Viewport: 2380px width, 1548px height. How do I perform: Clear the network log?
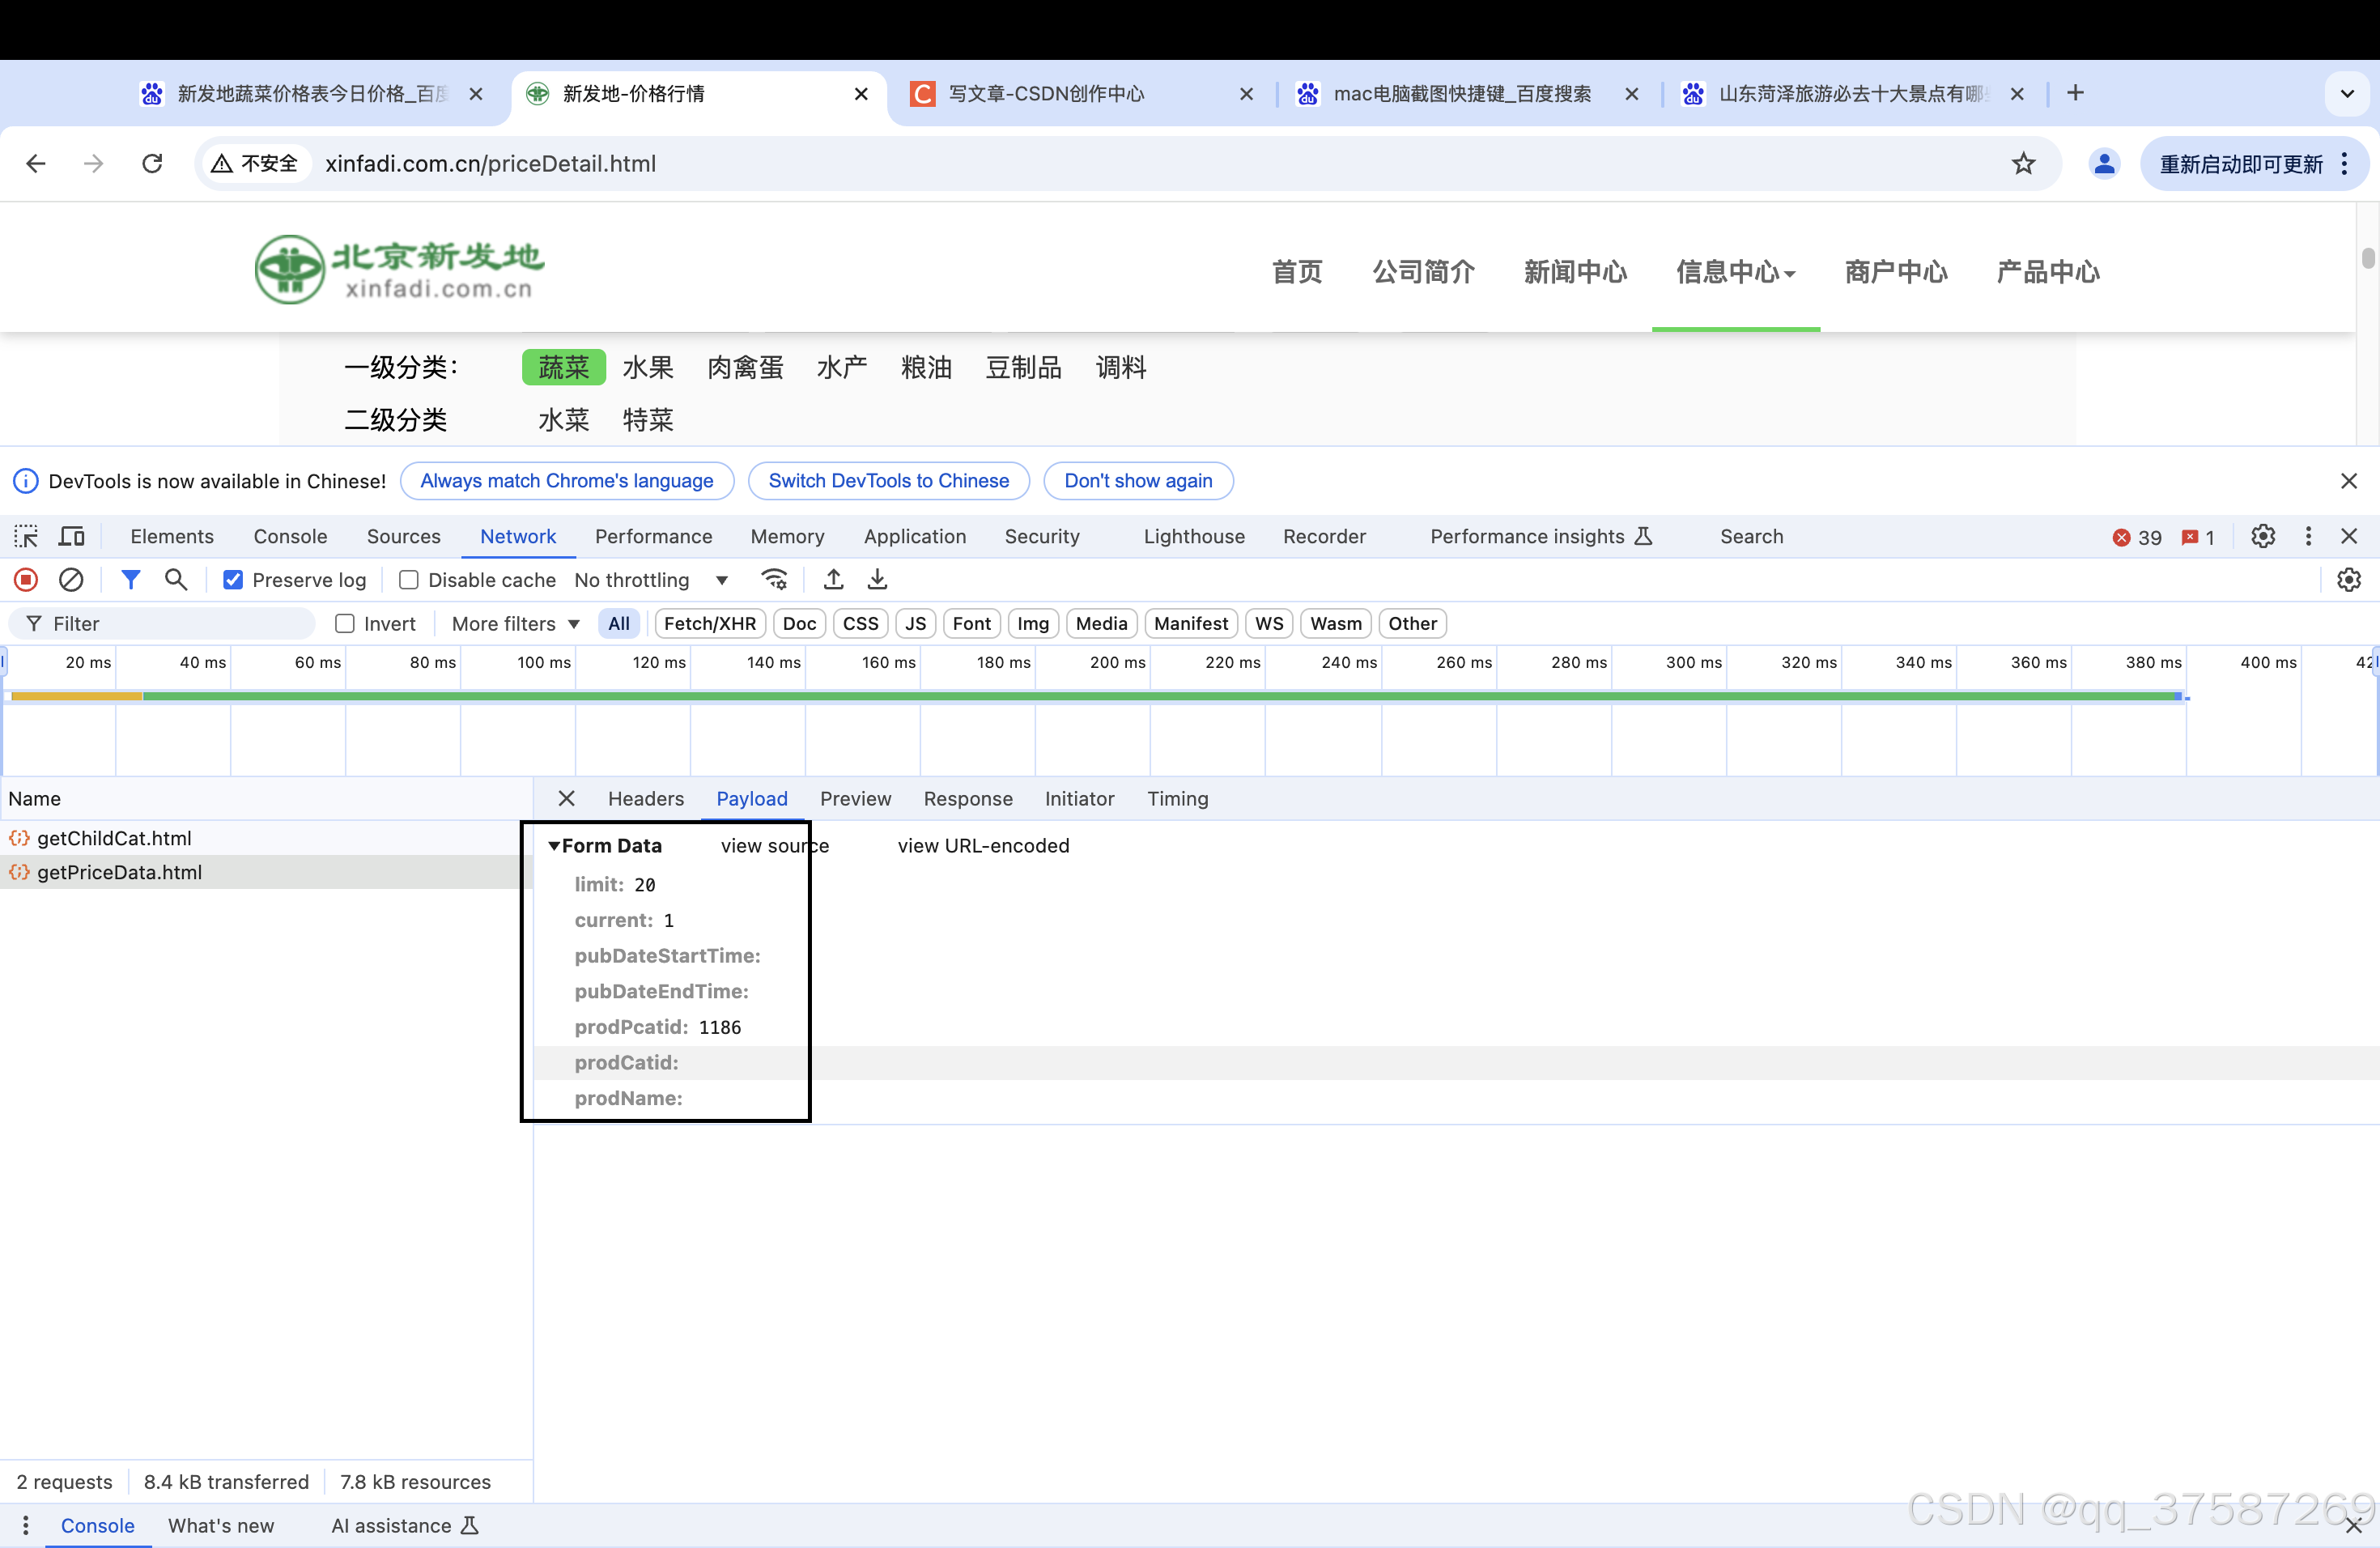[71, 580]
